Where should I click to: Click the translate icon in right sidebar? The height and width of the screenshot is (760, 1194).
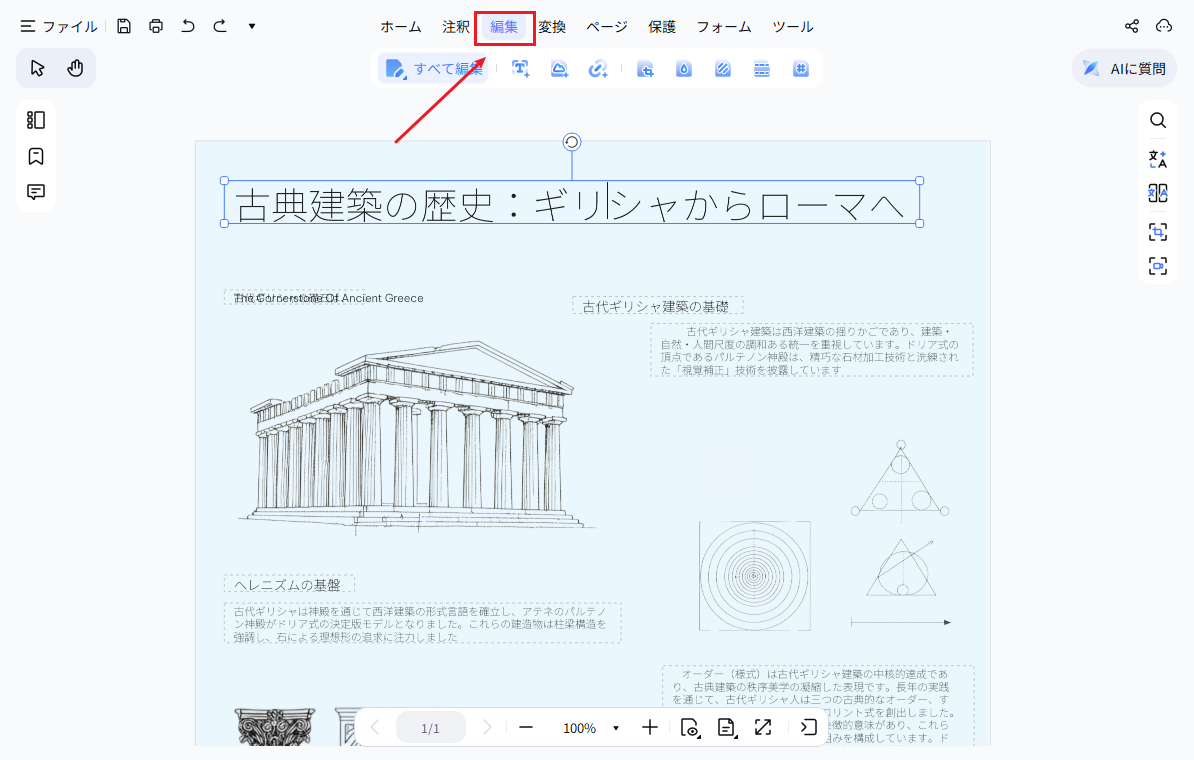coord(1157,158)
